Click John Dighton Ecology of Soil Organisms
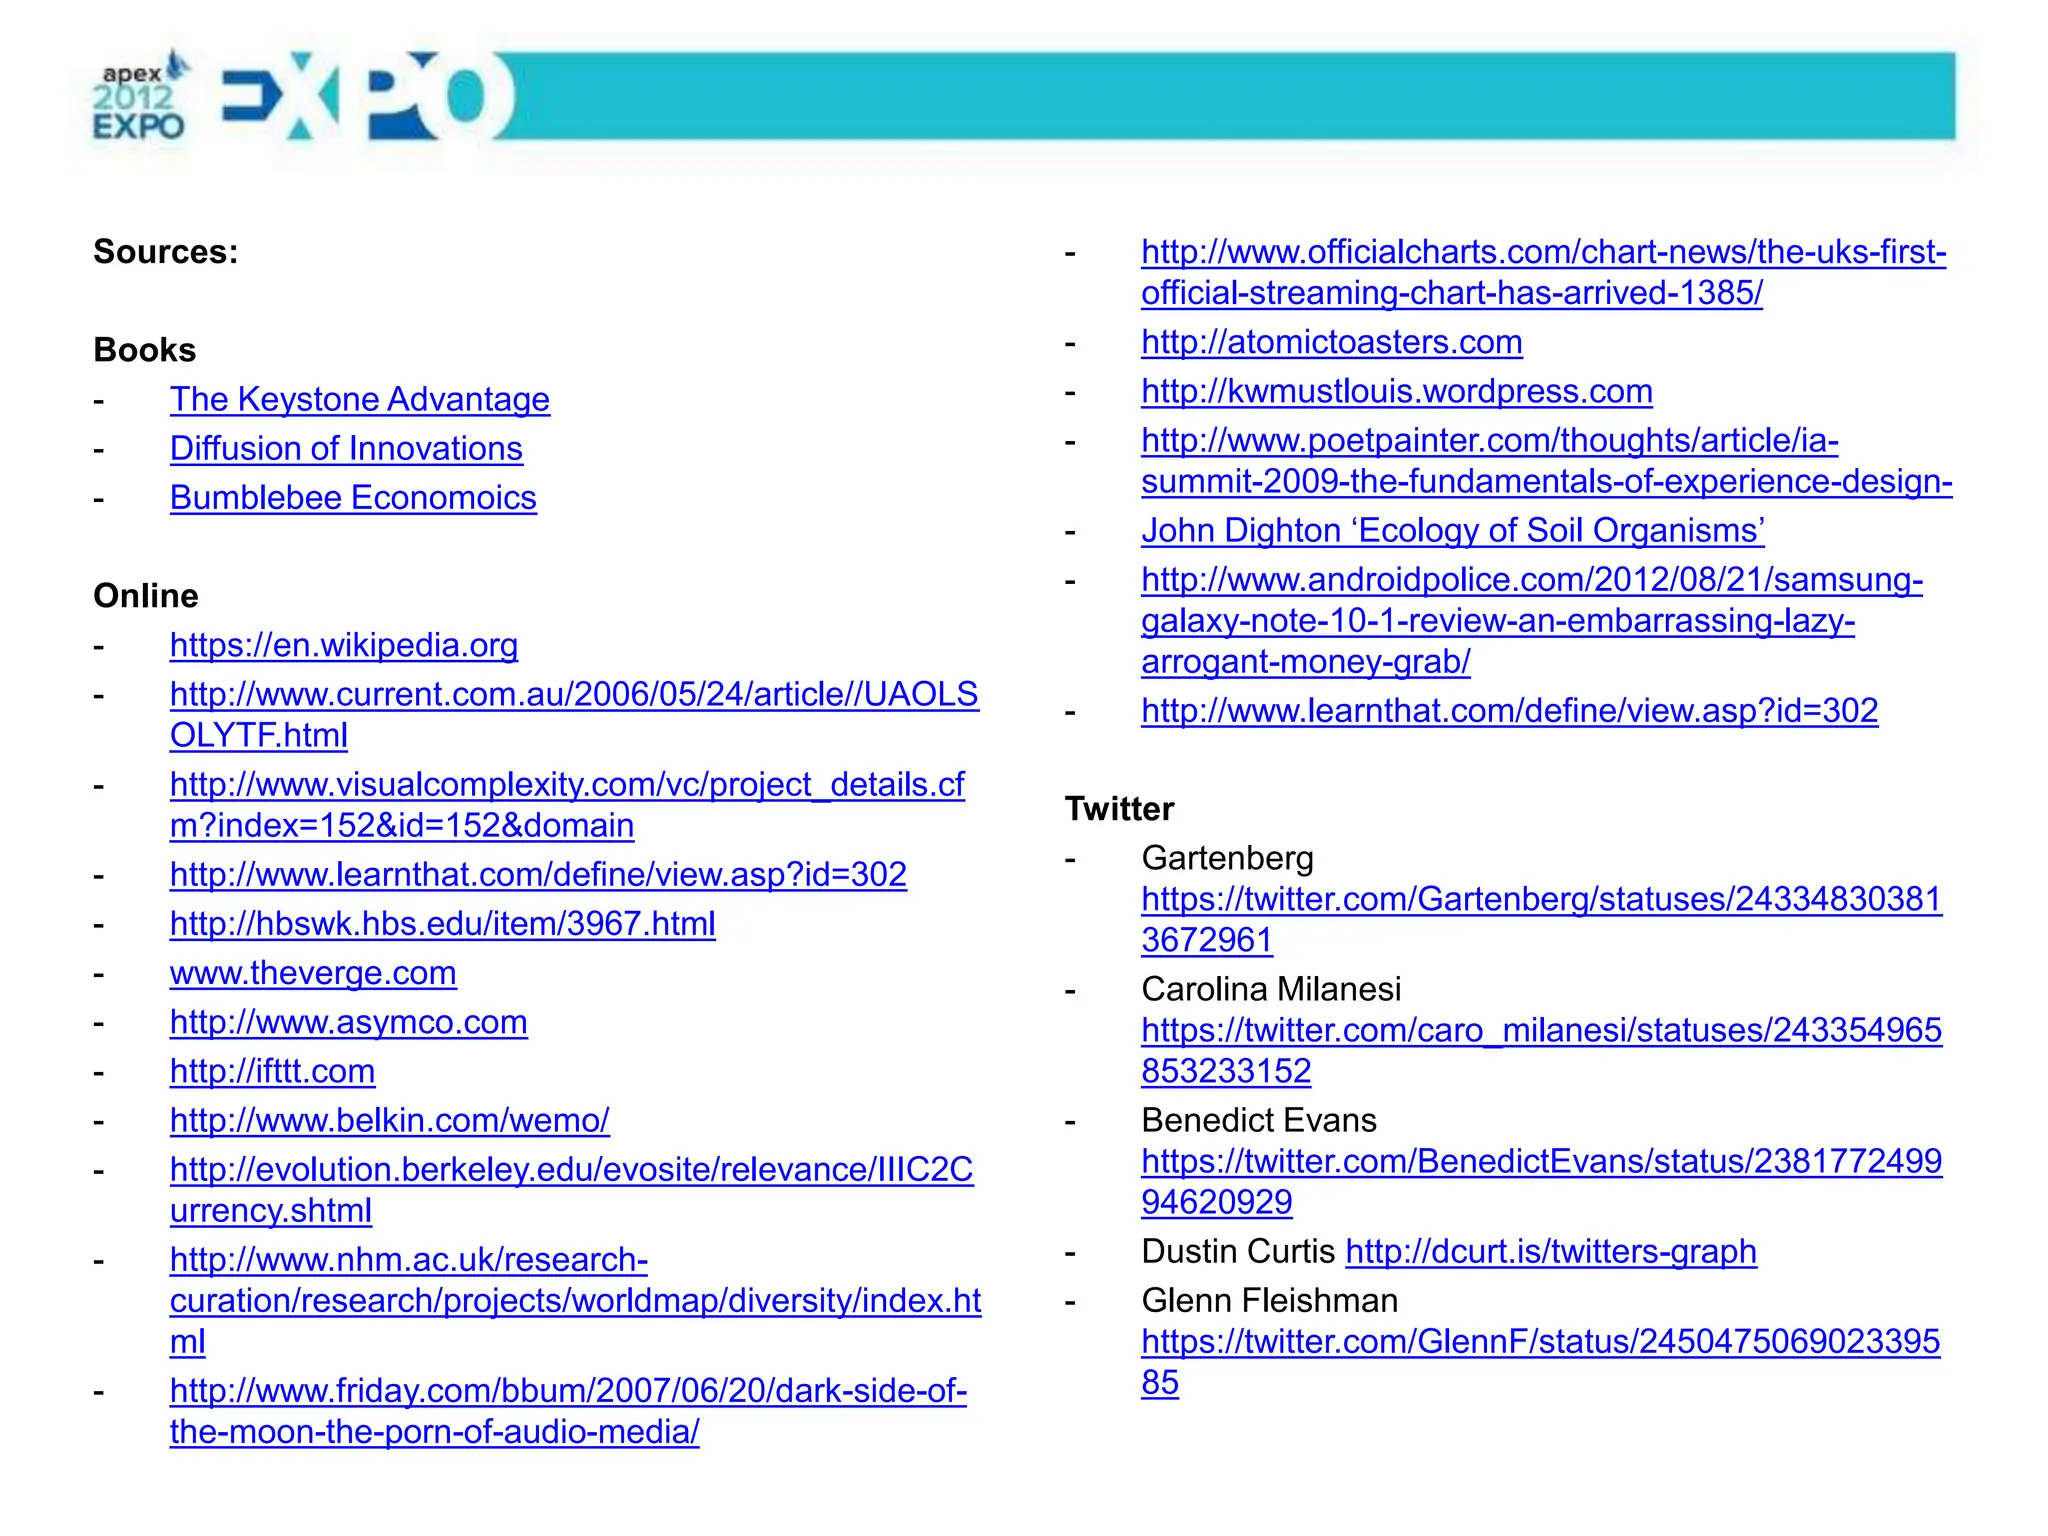2048x1536 pixels. (1452, 530)
